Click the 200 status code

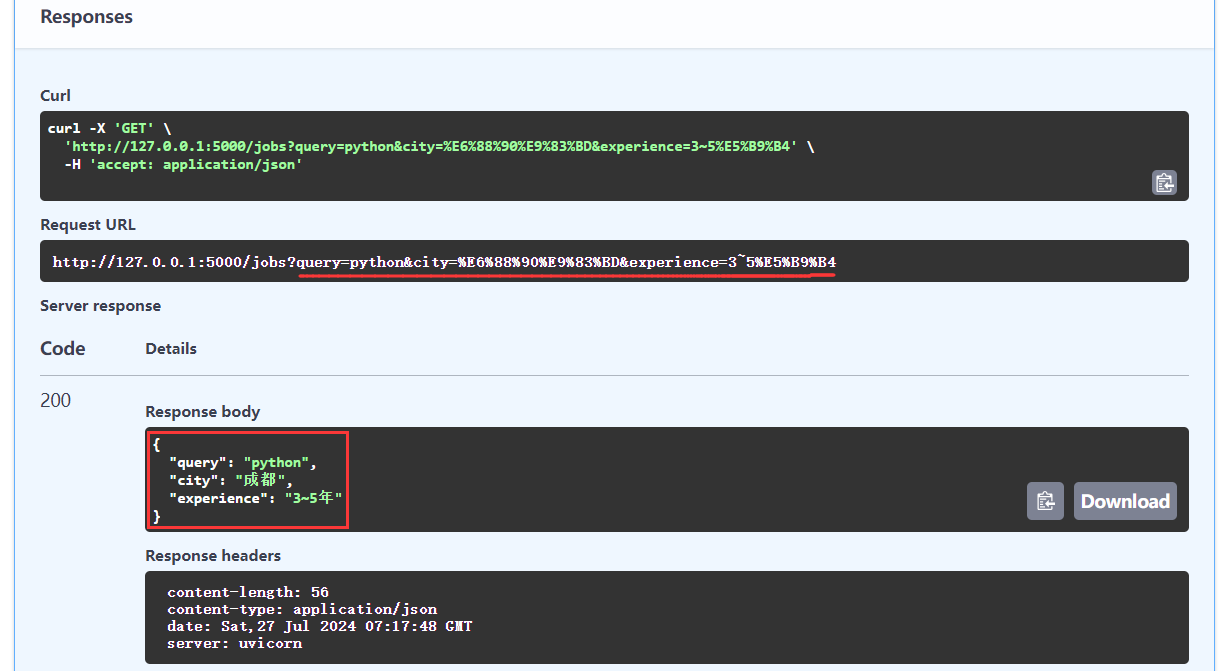[x=56, y=400]
